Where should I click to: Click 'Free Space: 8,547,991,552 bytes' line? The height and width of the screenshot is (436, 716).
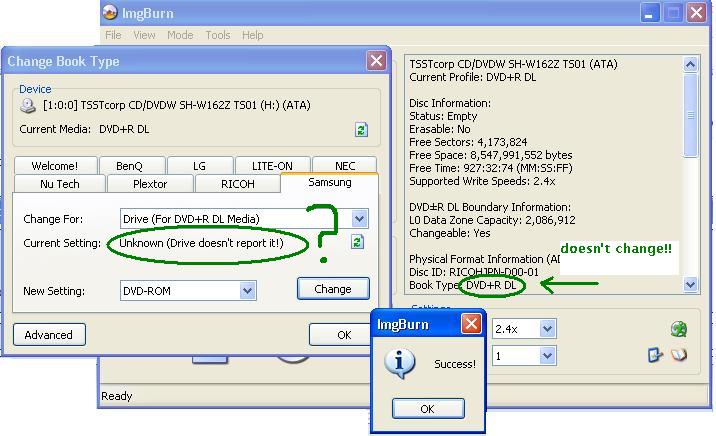(490, 155)
